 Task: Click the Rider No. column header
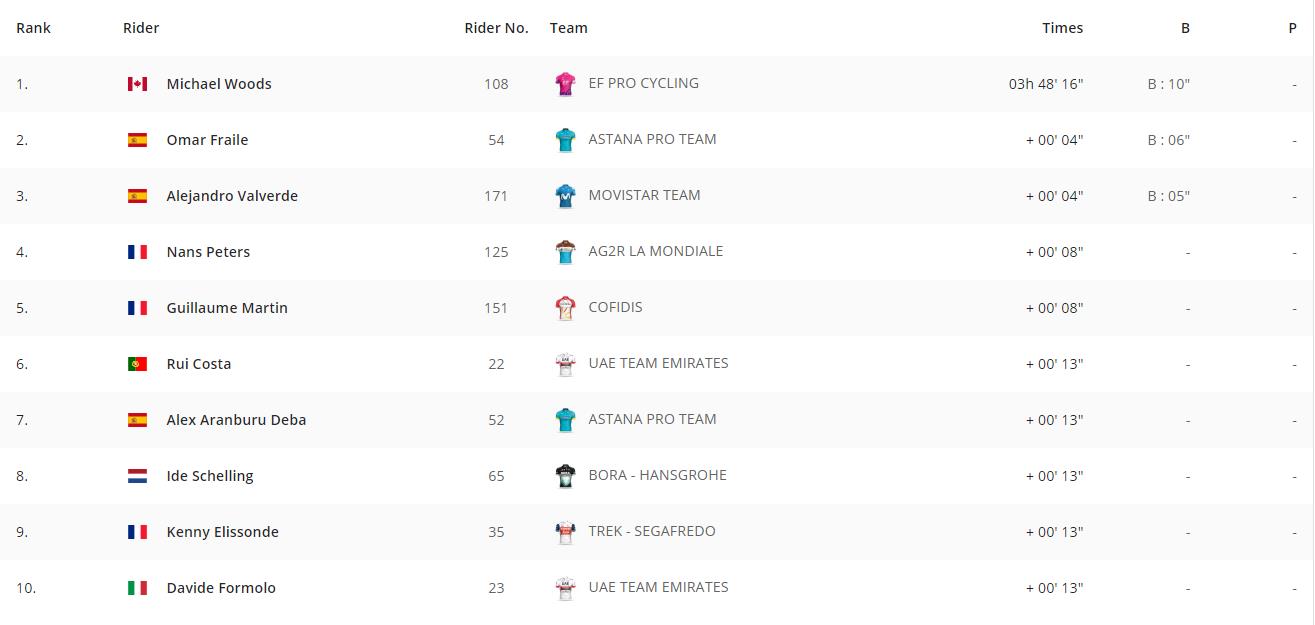(496, 28)
